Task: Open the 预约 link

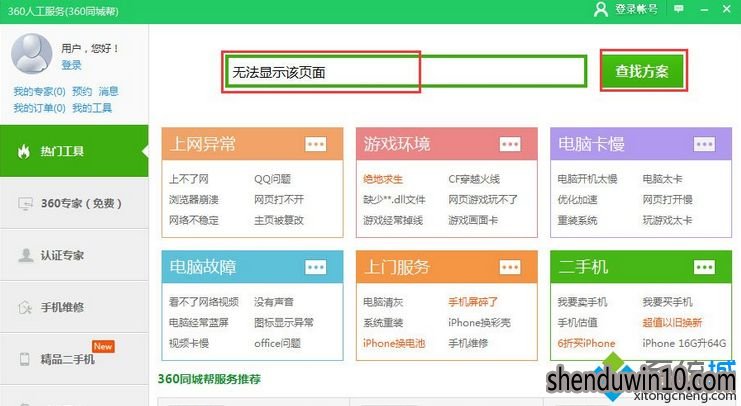Action: [x=82, y=91]
